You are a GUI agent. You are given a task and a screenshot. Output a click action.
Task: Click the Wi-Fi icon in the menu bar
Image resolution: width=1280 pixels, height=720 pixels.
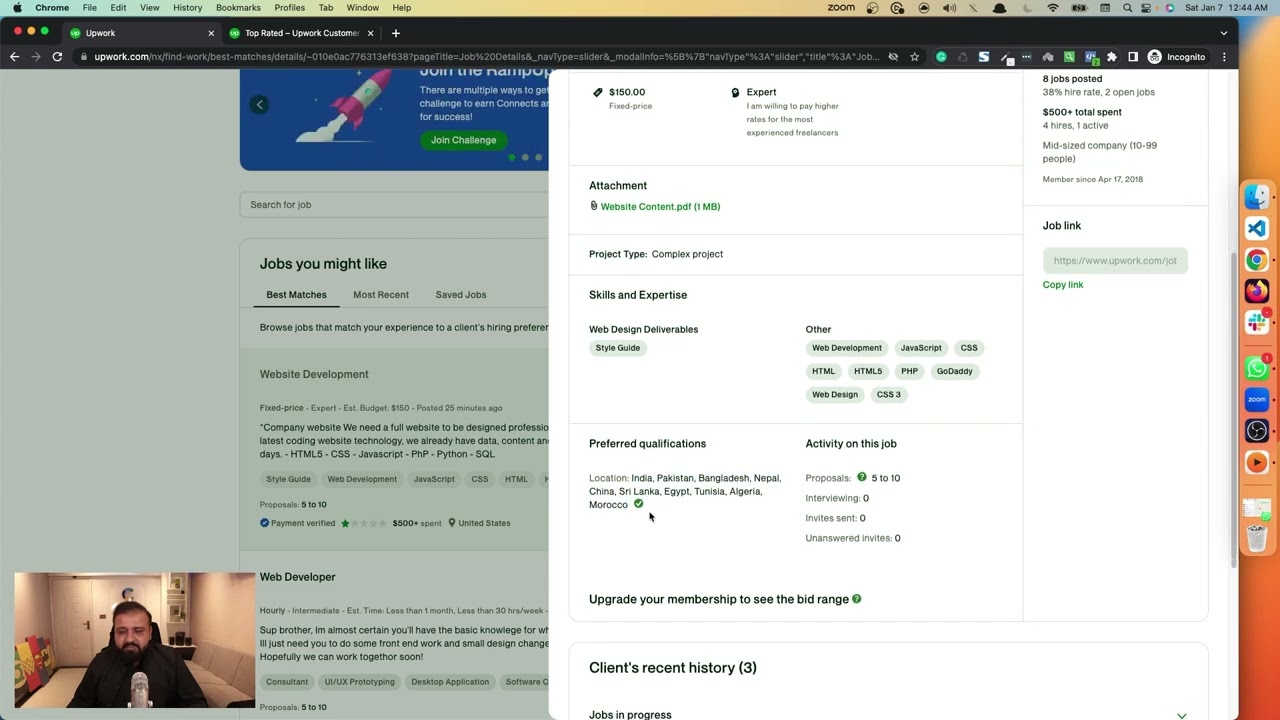[1053, 8]
